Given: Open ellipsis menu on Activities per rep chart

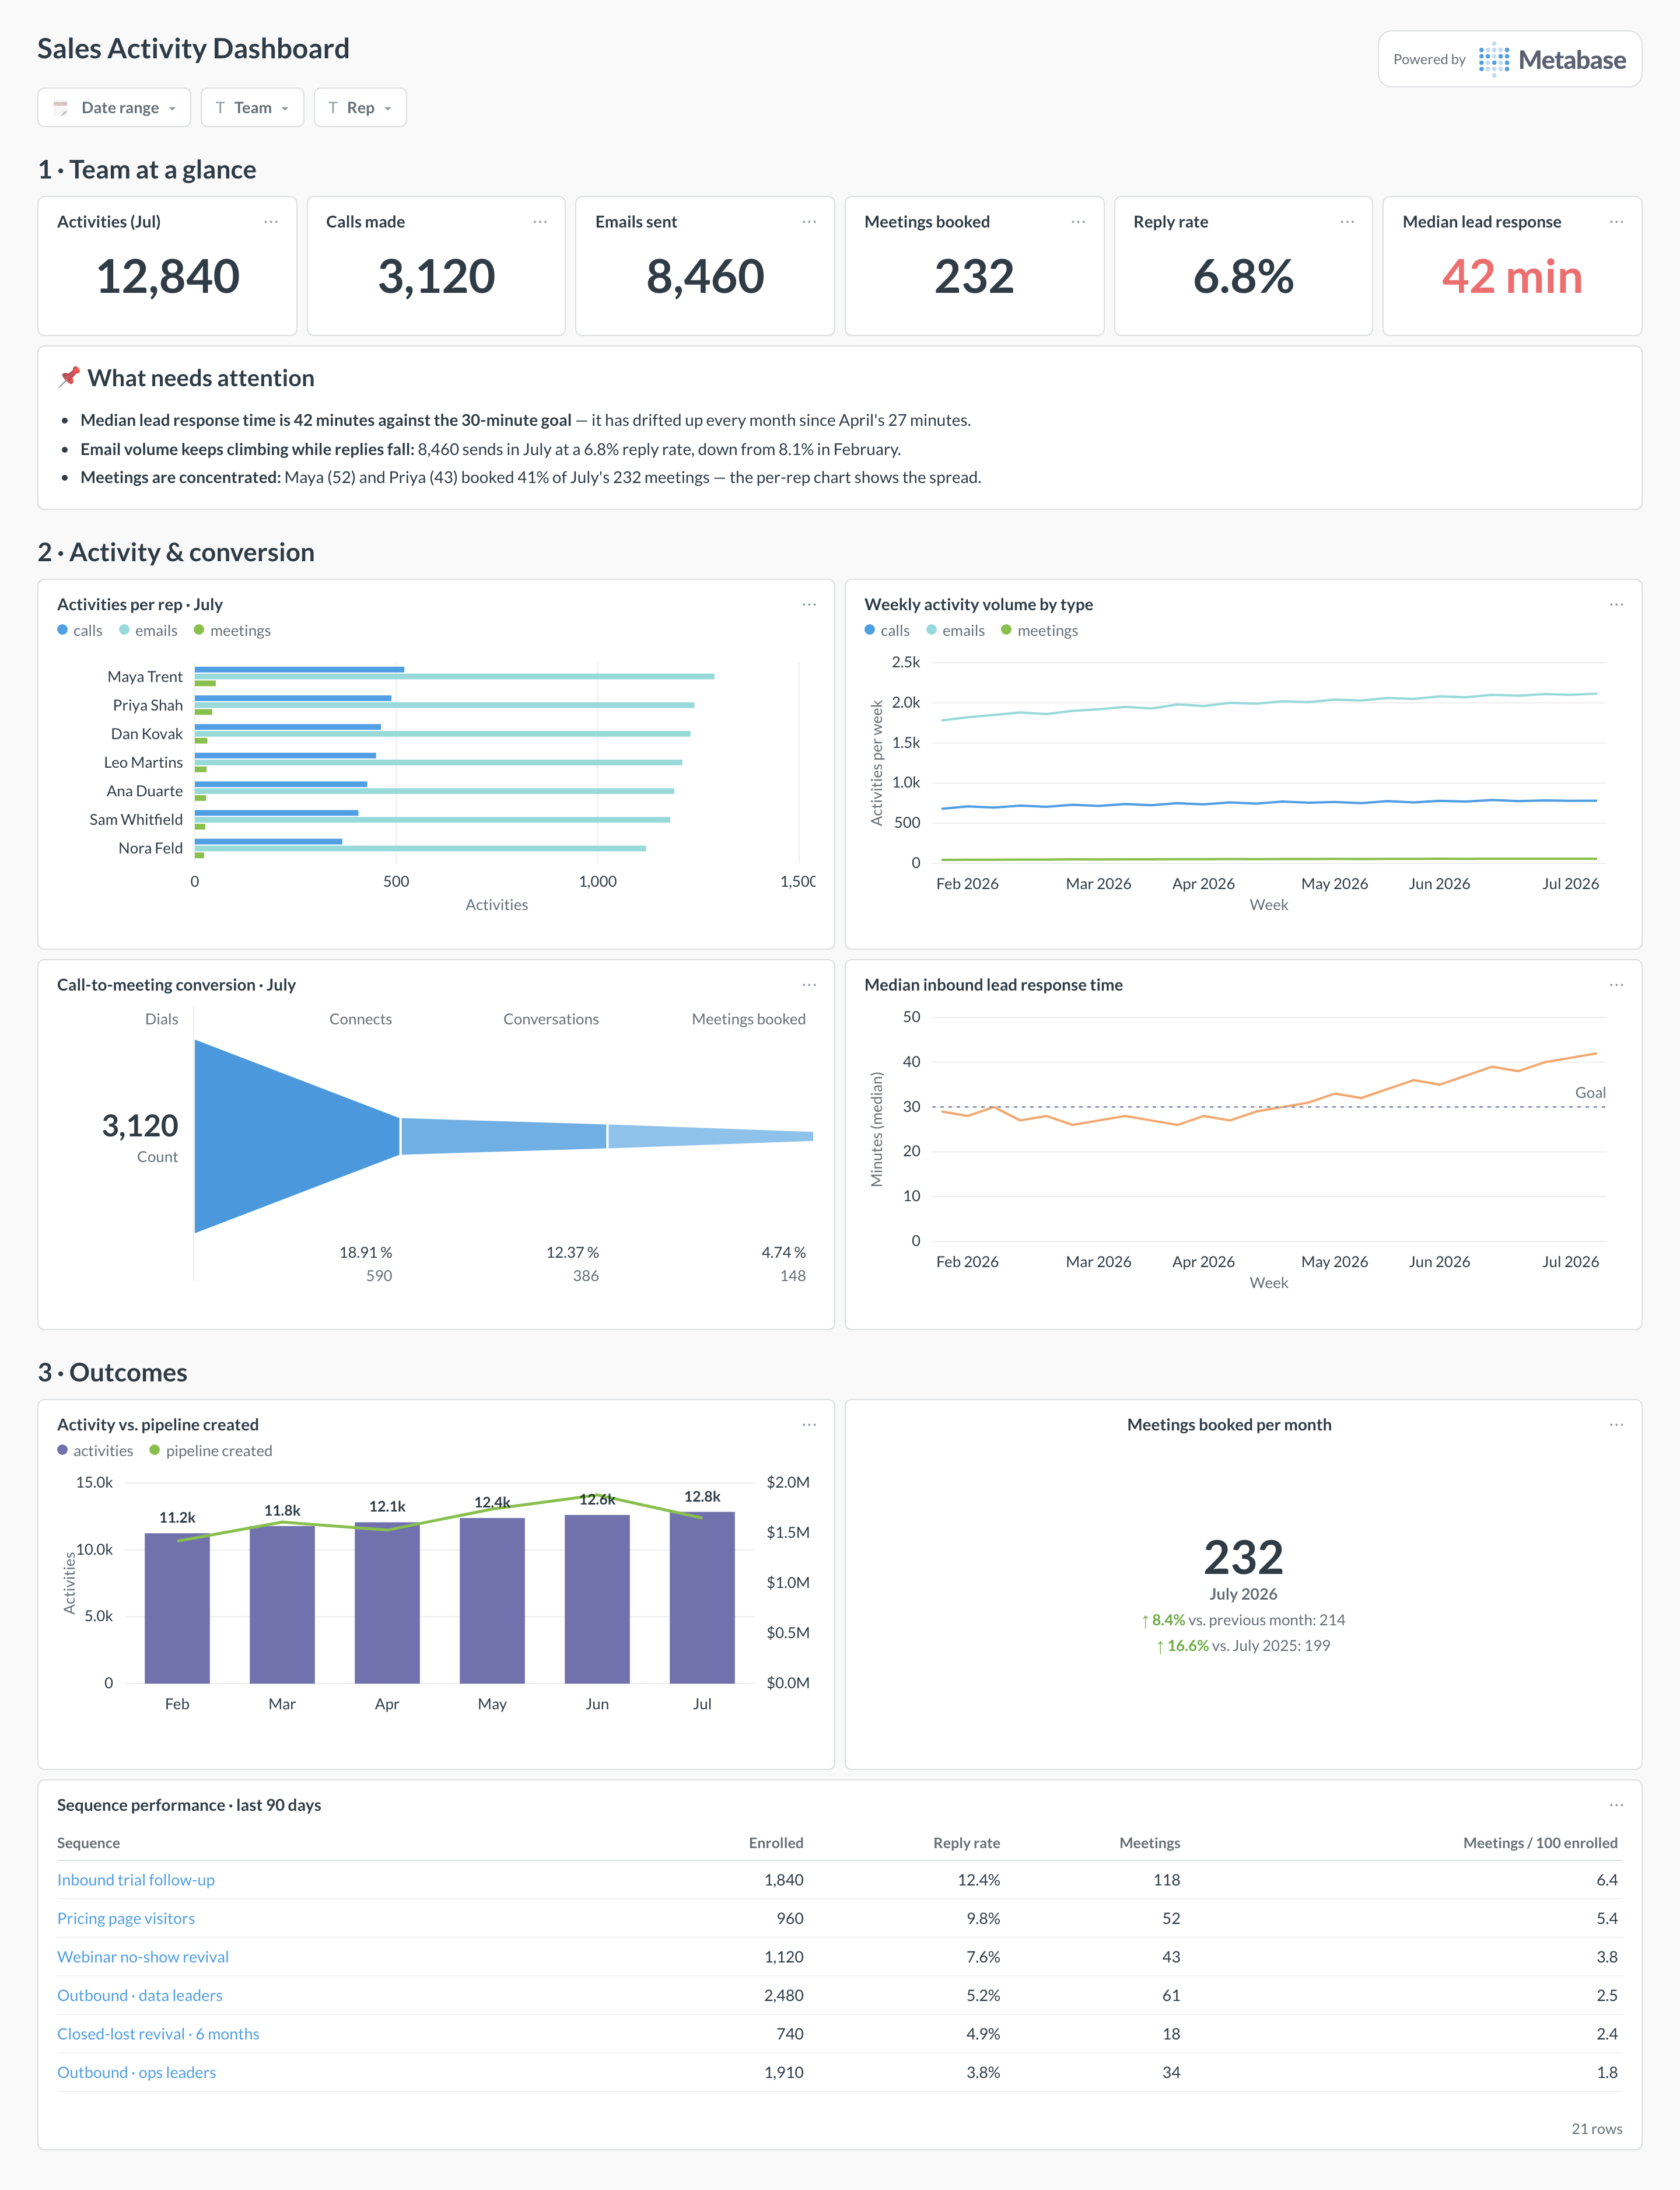Looking at the screenshot, I should (809, 604).
